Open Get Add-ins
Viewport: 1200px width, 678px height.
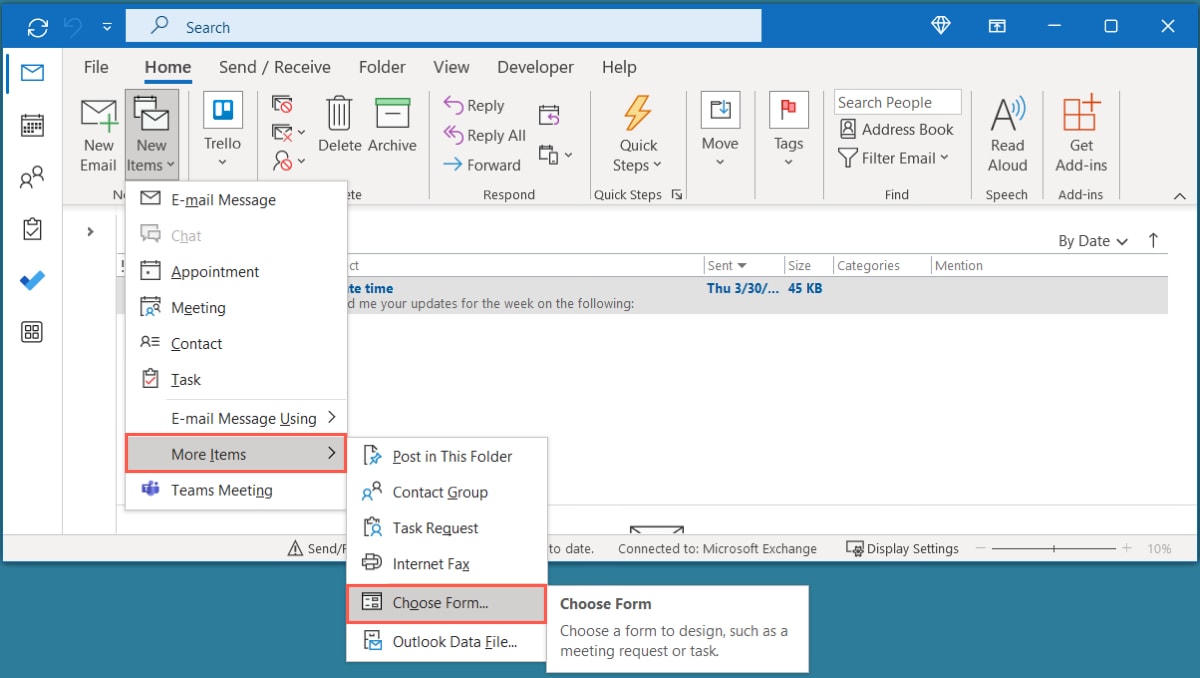point(1080,130)
